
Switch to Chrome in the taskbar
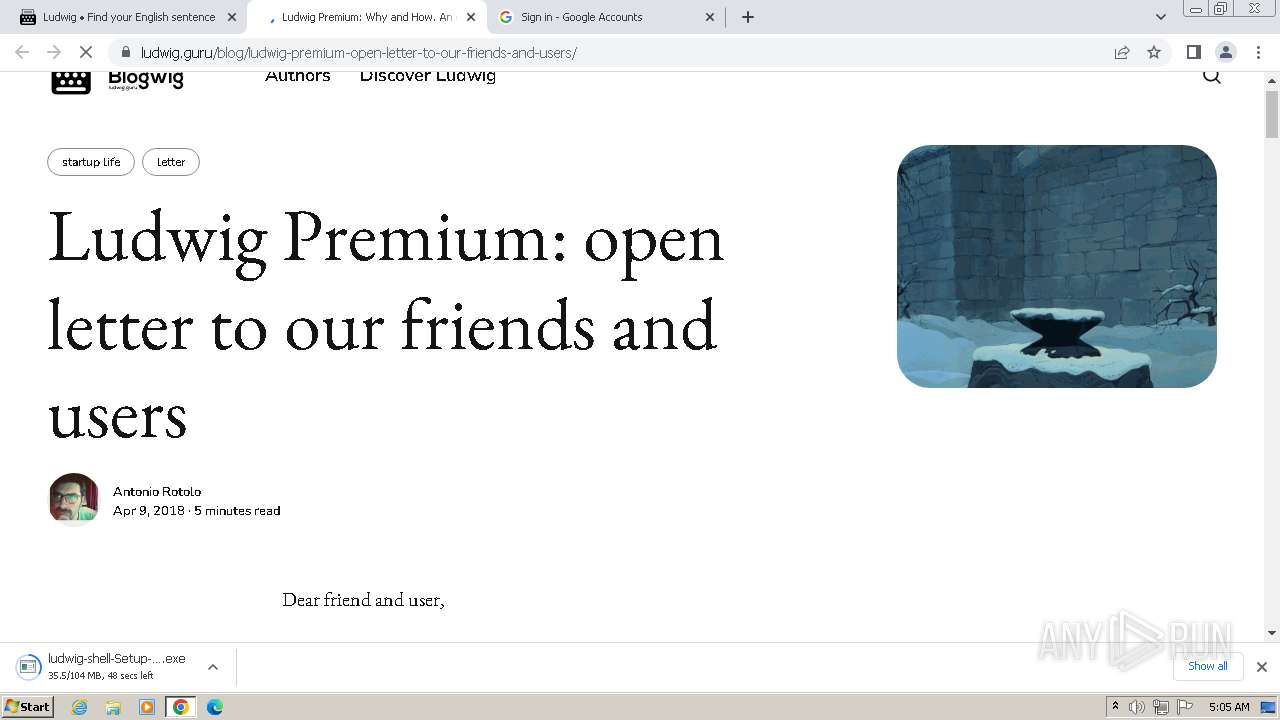tap(181, 707)
